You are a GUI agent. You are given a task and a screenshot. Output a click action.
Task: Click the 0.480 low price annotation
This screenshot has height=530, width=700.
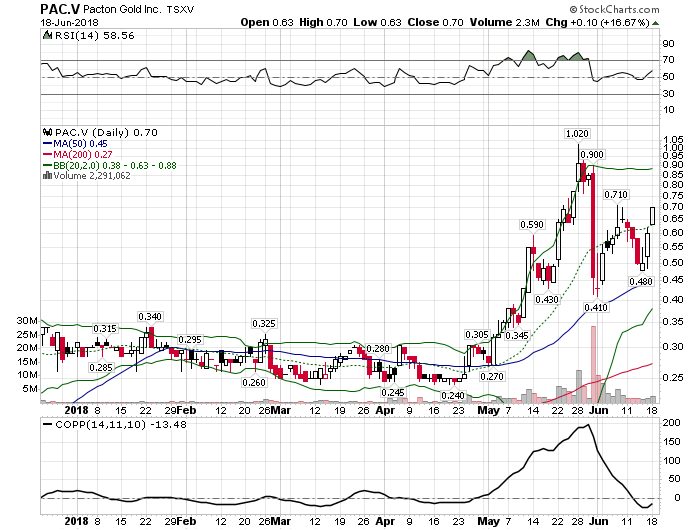pos(641,282)
